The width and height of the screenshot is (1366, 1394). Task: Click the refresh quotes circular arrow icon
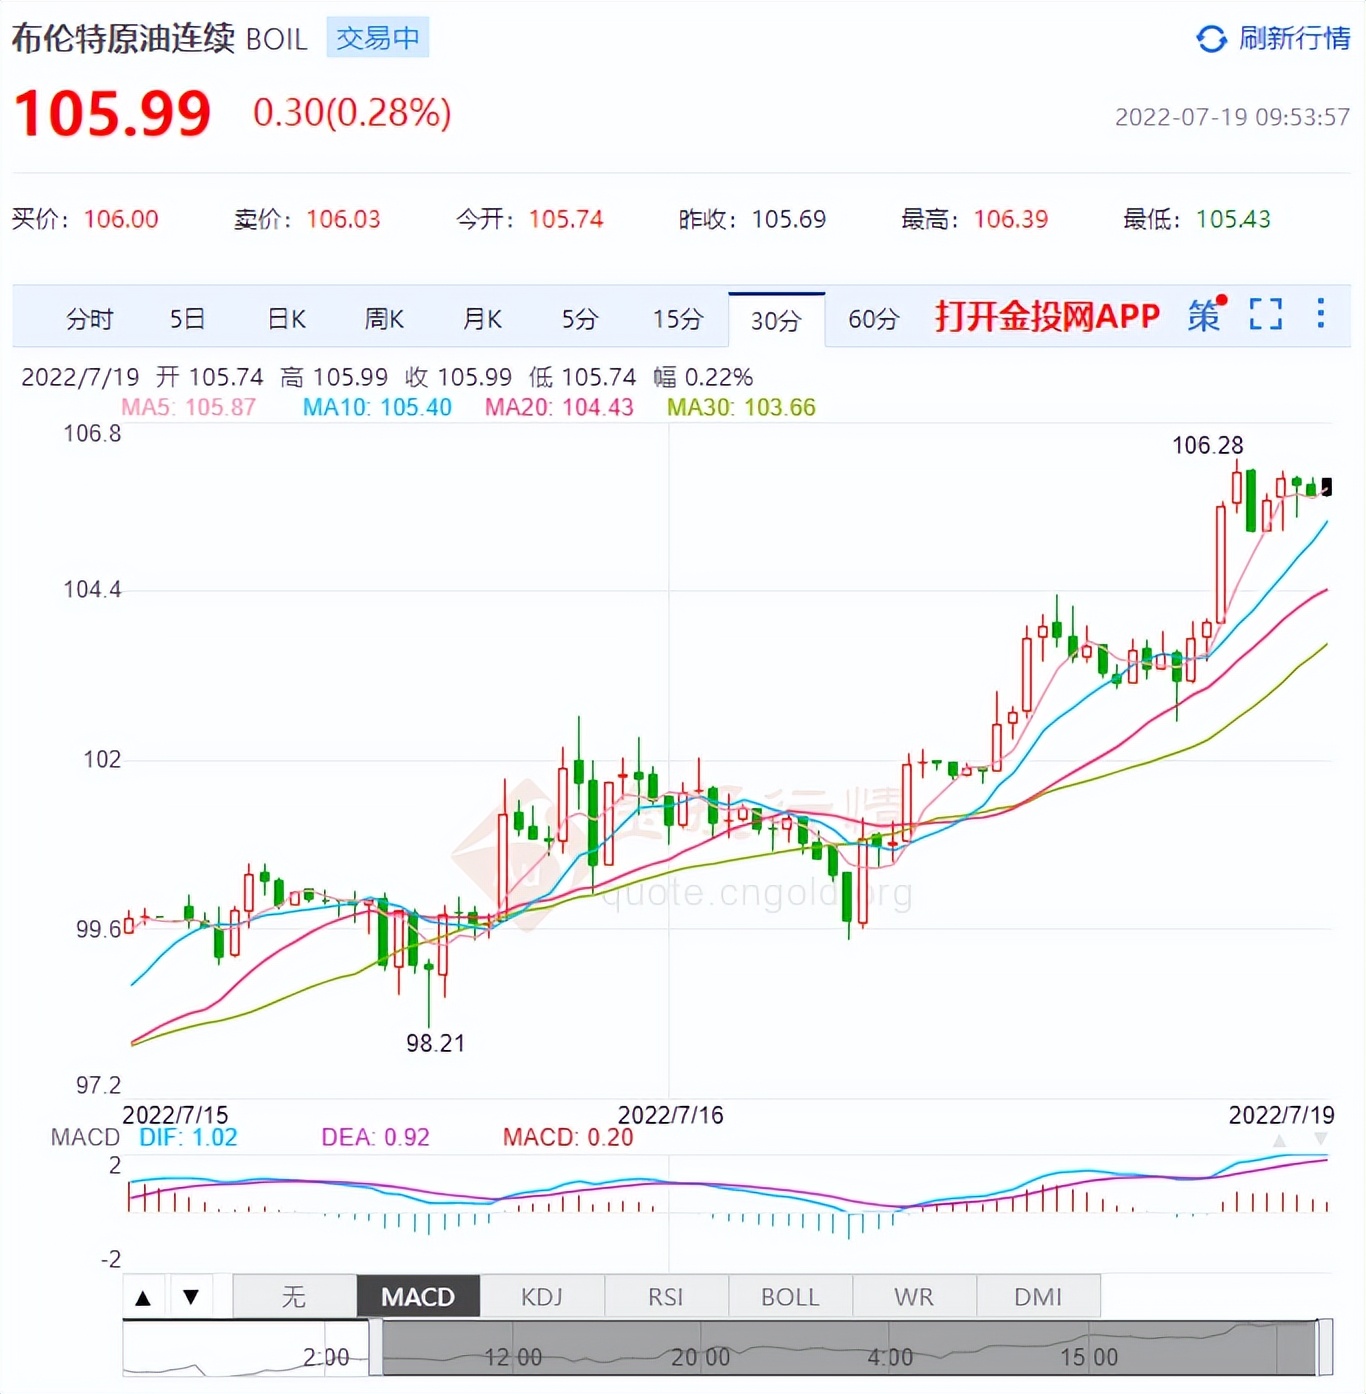click(1211, 39)
